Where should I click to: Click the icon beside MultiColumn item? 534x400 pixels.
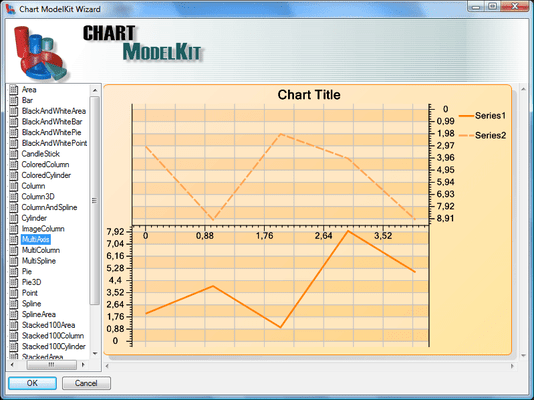[x=14, y=250]
